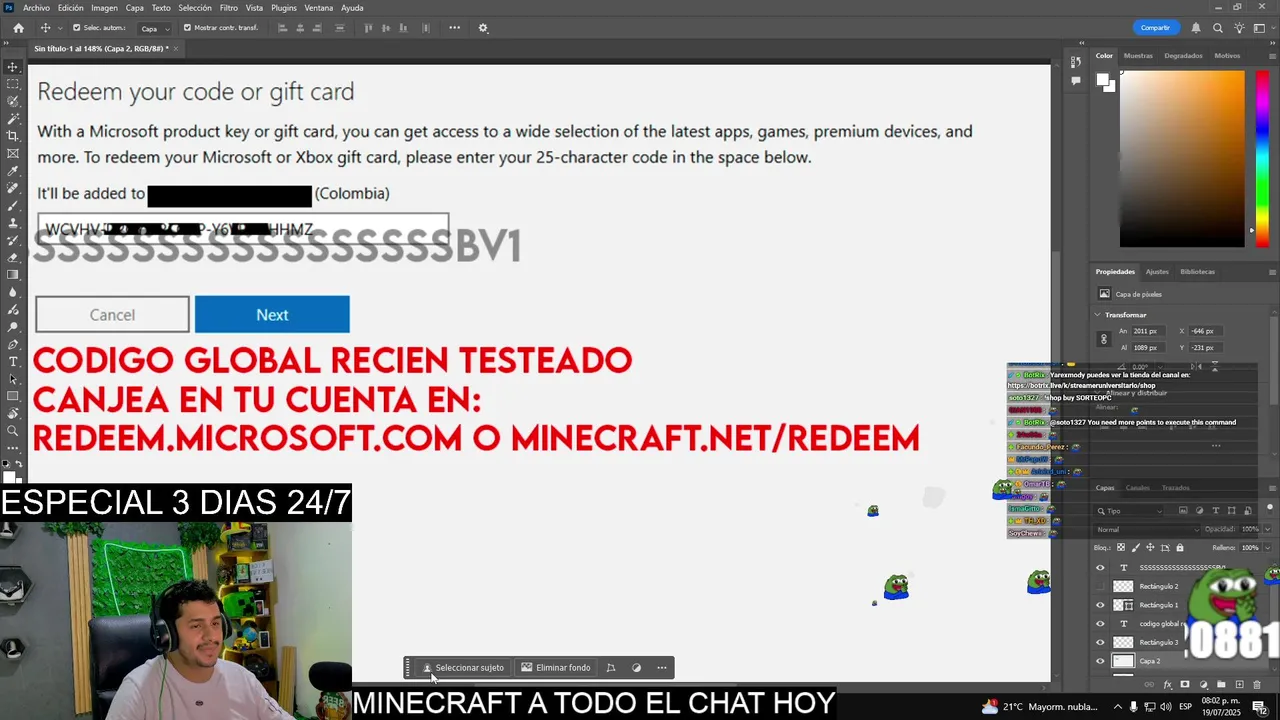
Task: Open the Archivo menu
Action: click(36, 8)
